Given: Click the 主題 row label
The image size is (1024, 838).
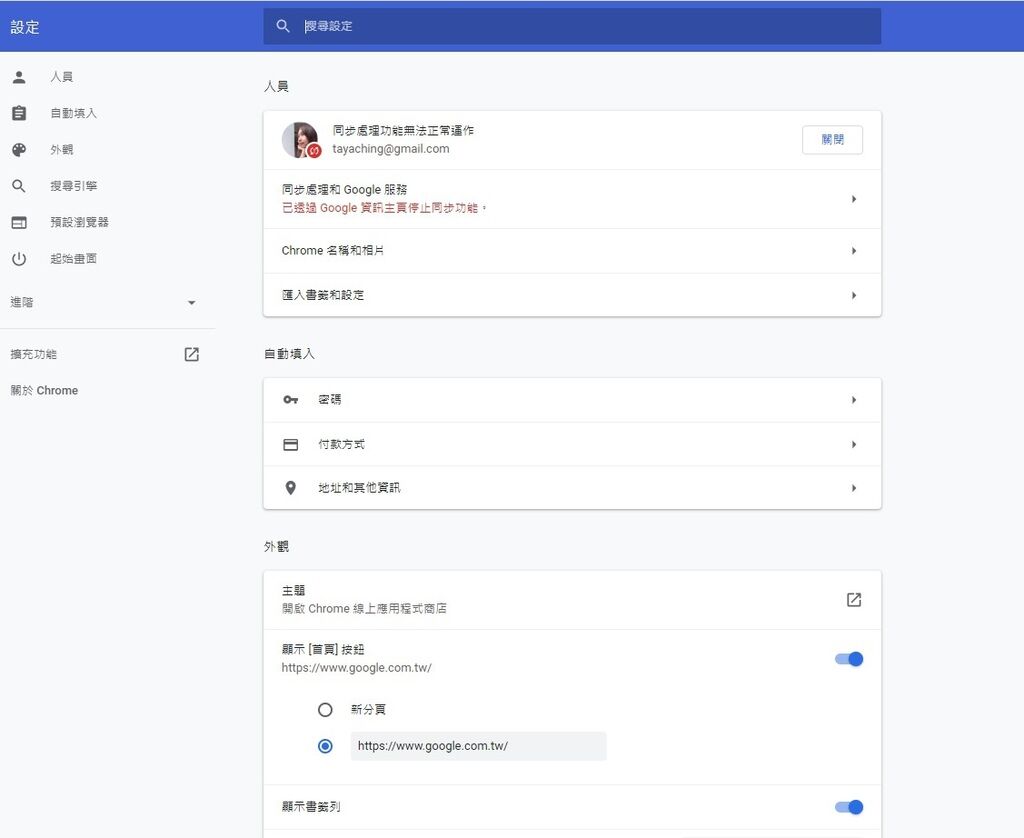Looking at the screenshot, I should click(293, 590).
